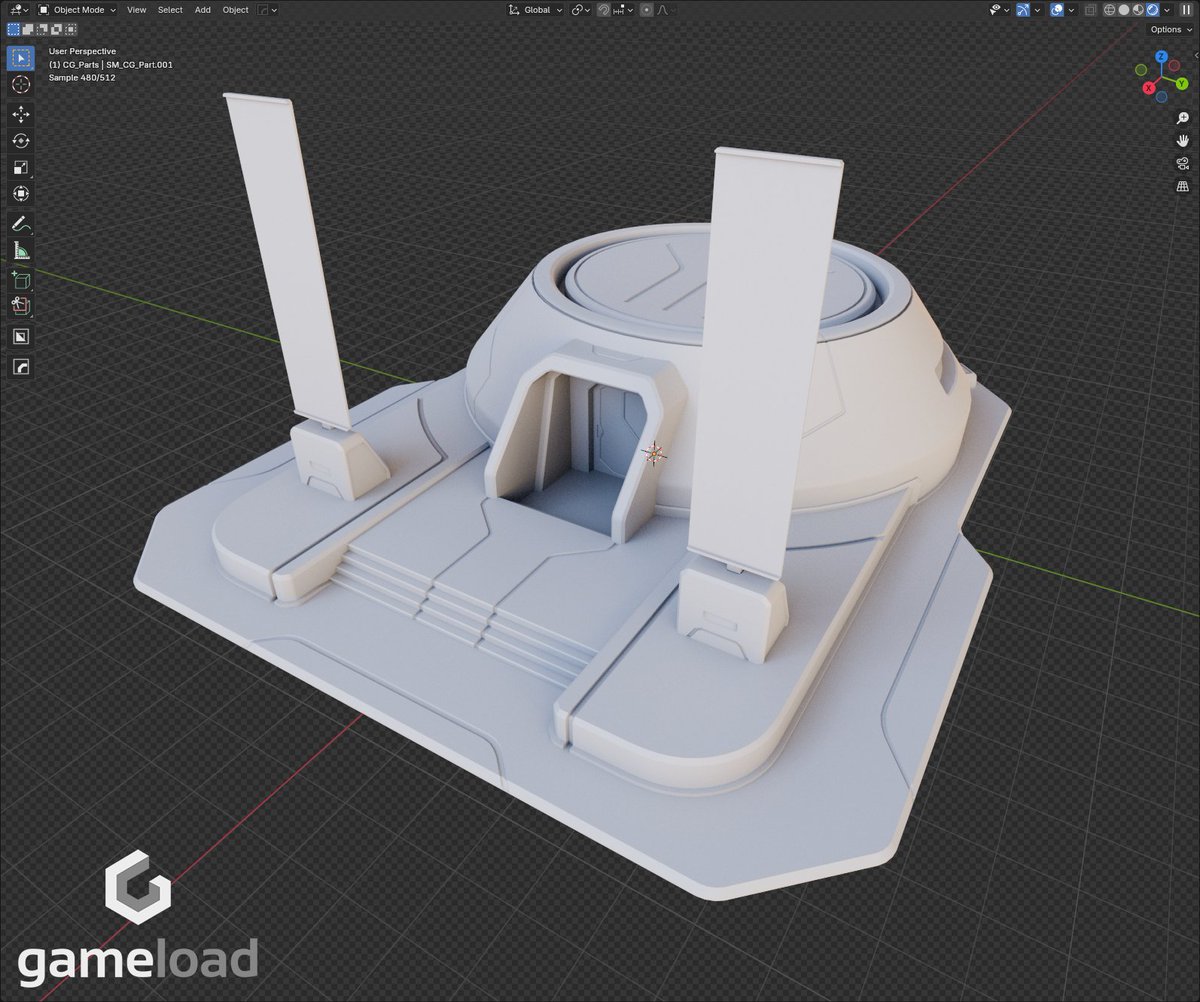Select the Move tool
The width and height of the screenshot is (1200, 1002).
[20, 115]
